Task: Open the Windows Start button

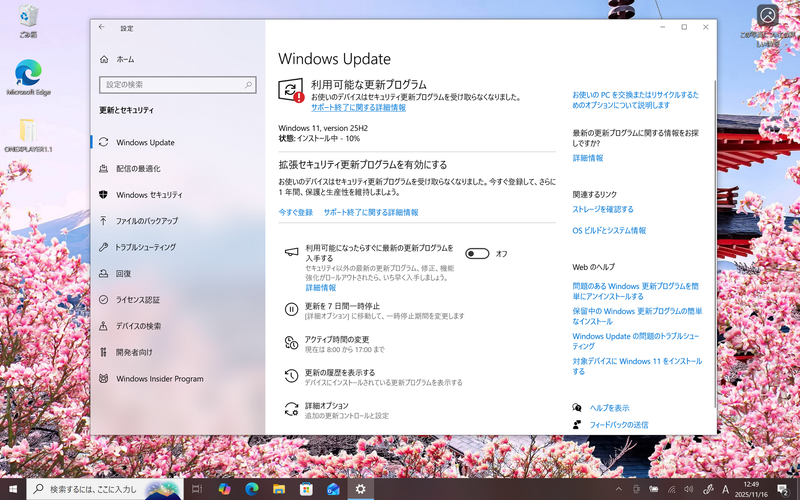Action: 13,489
